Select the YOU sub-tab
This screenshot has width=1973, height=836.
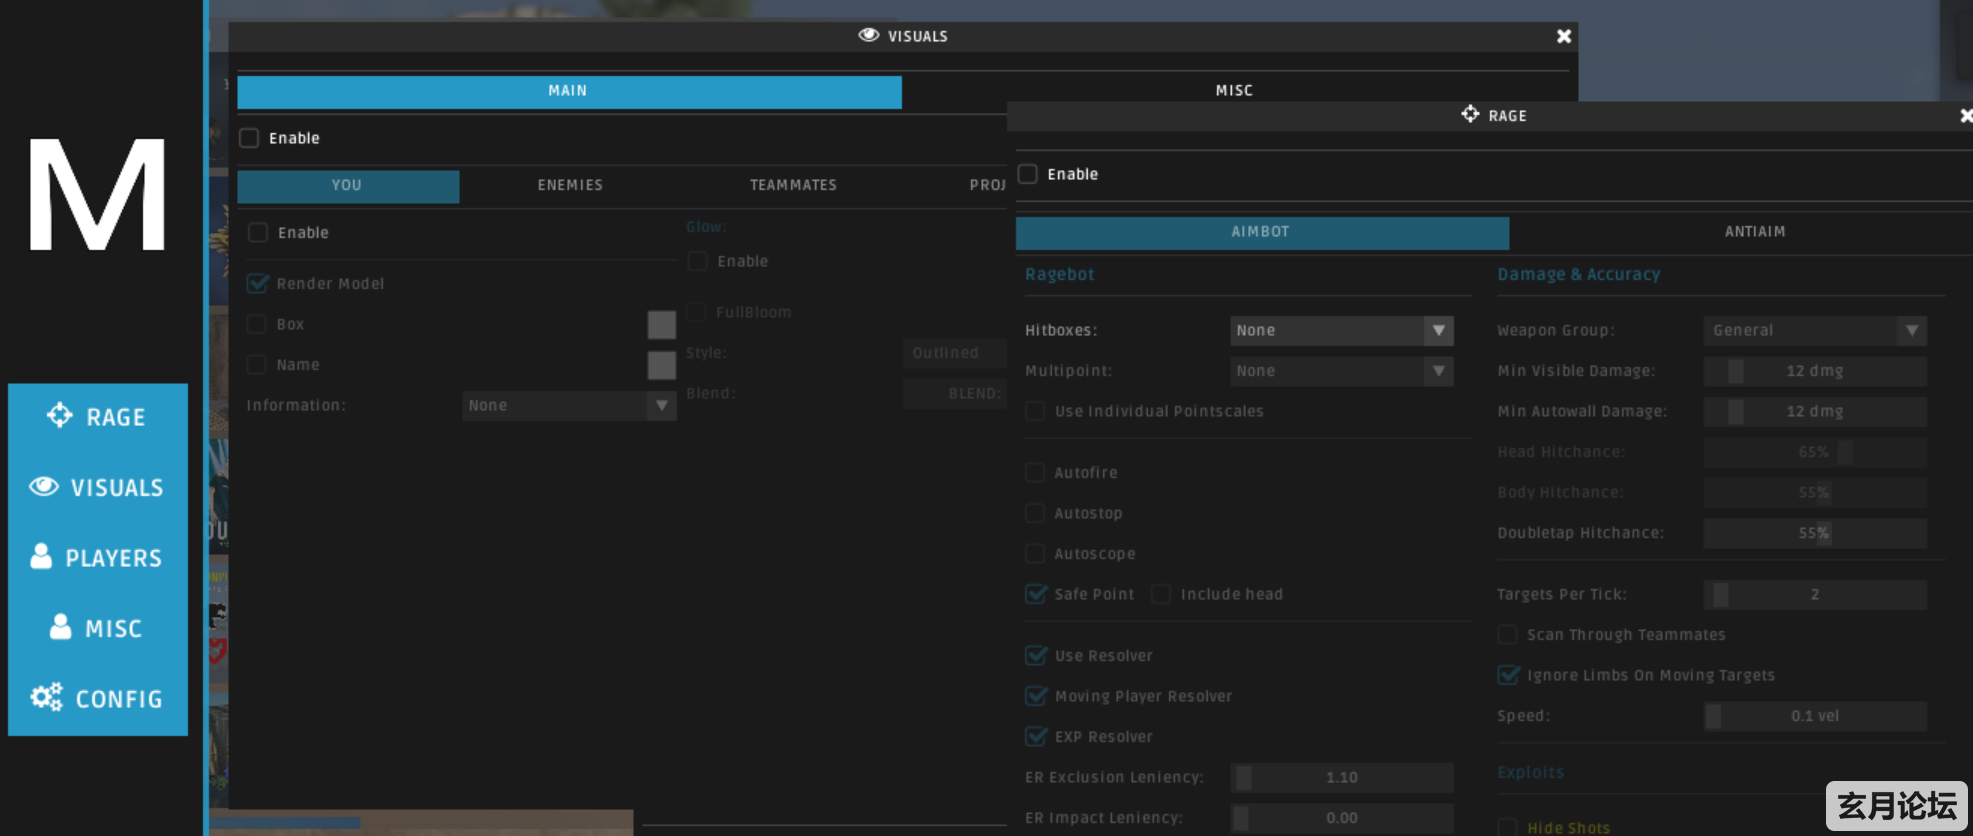(348, 186)
